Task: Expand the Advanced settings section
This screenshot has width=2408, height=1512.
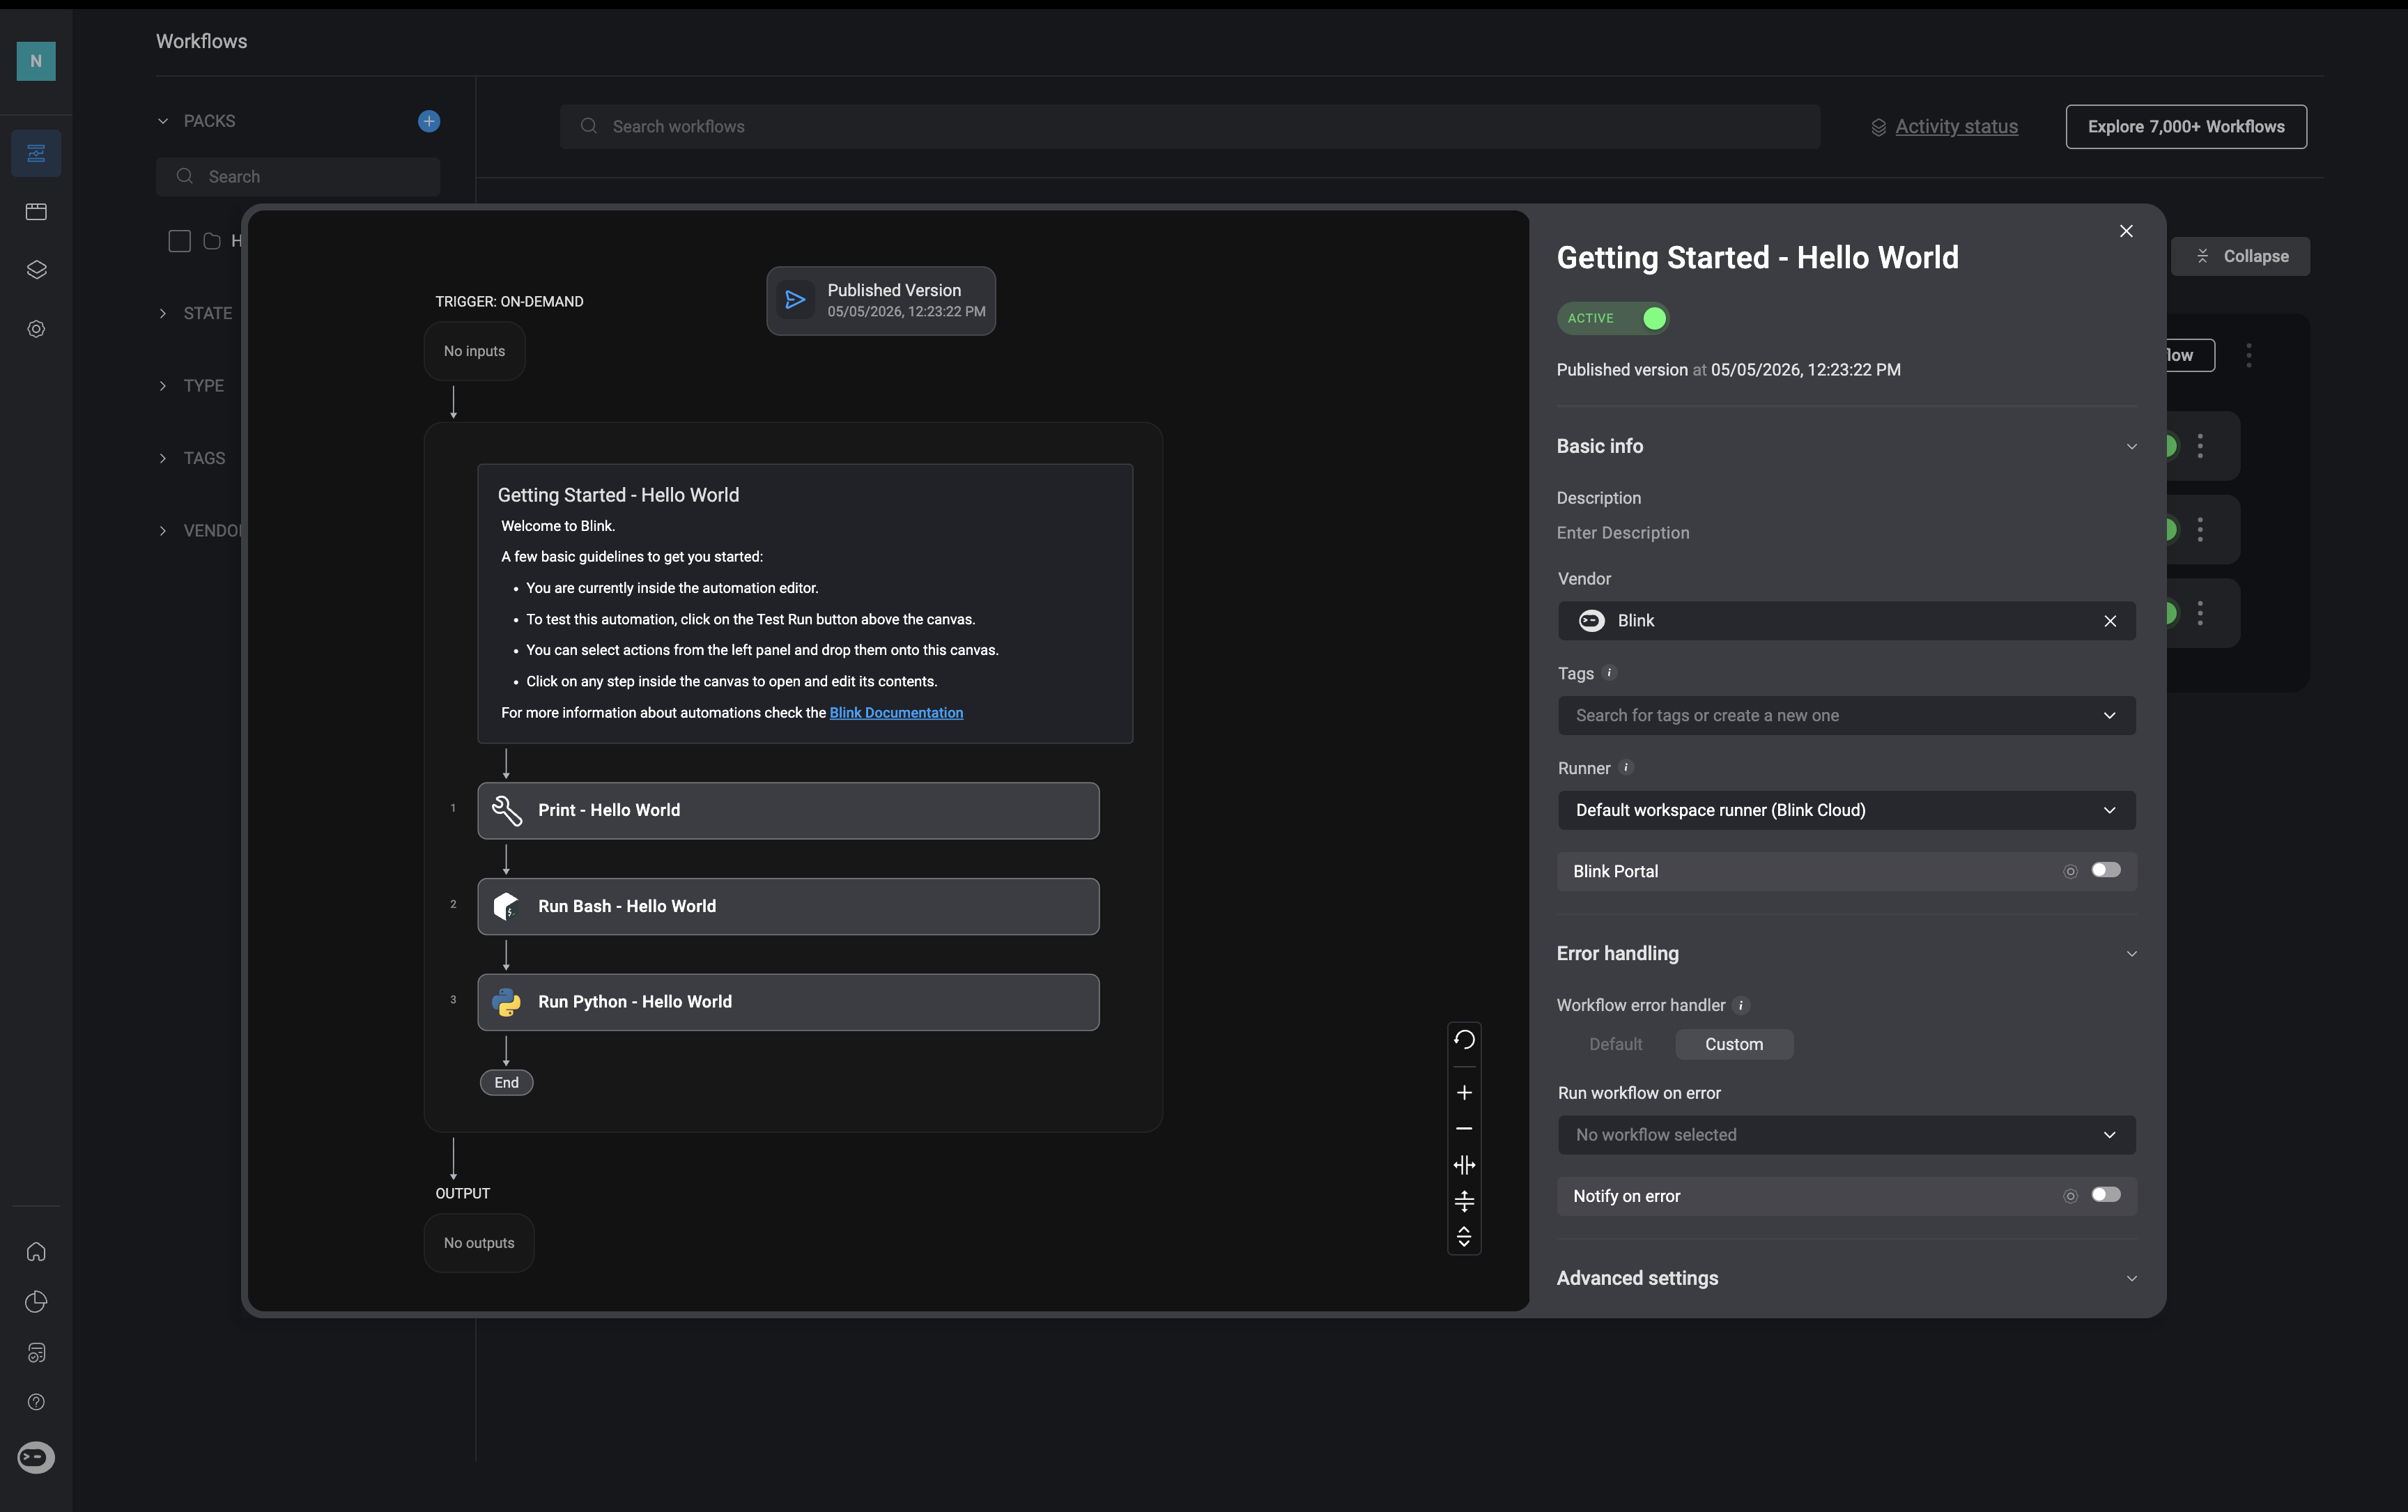Action: [x=2131, y=1279]
